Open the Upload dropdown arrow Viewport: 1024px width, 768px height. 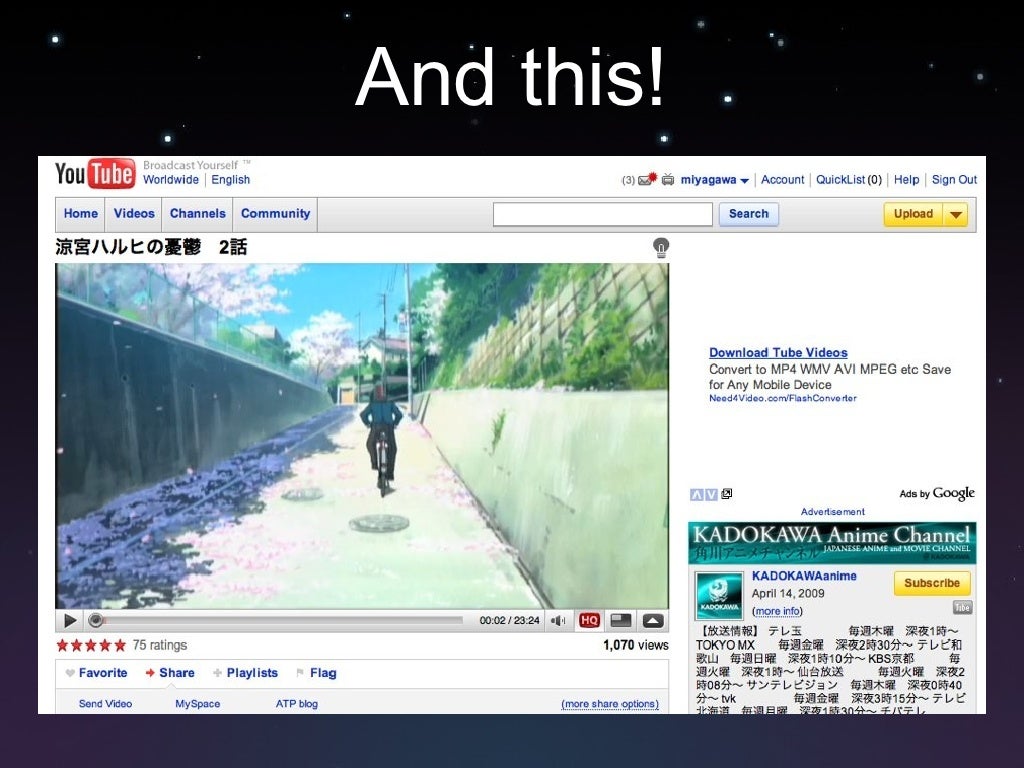(x=955, y=214)
